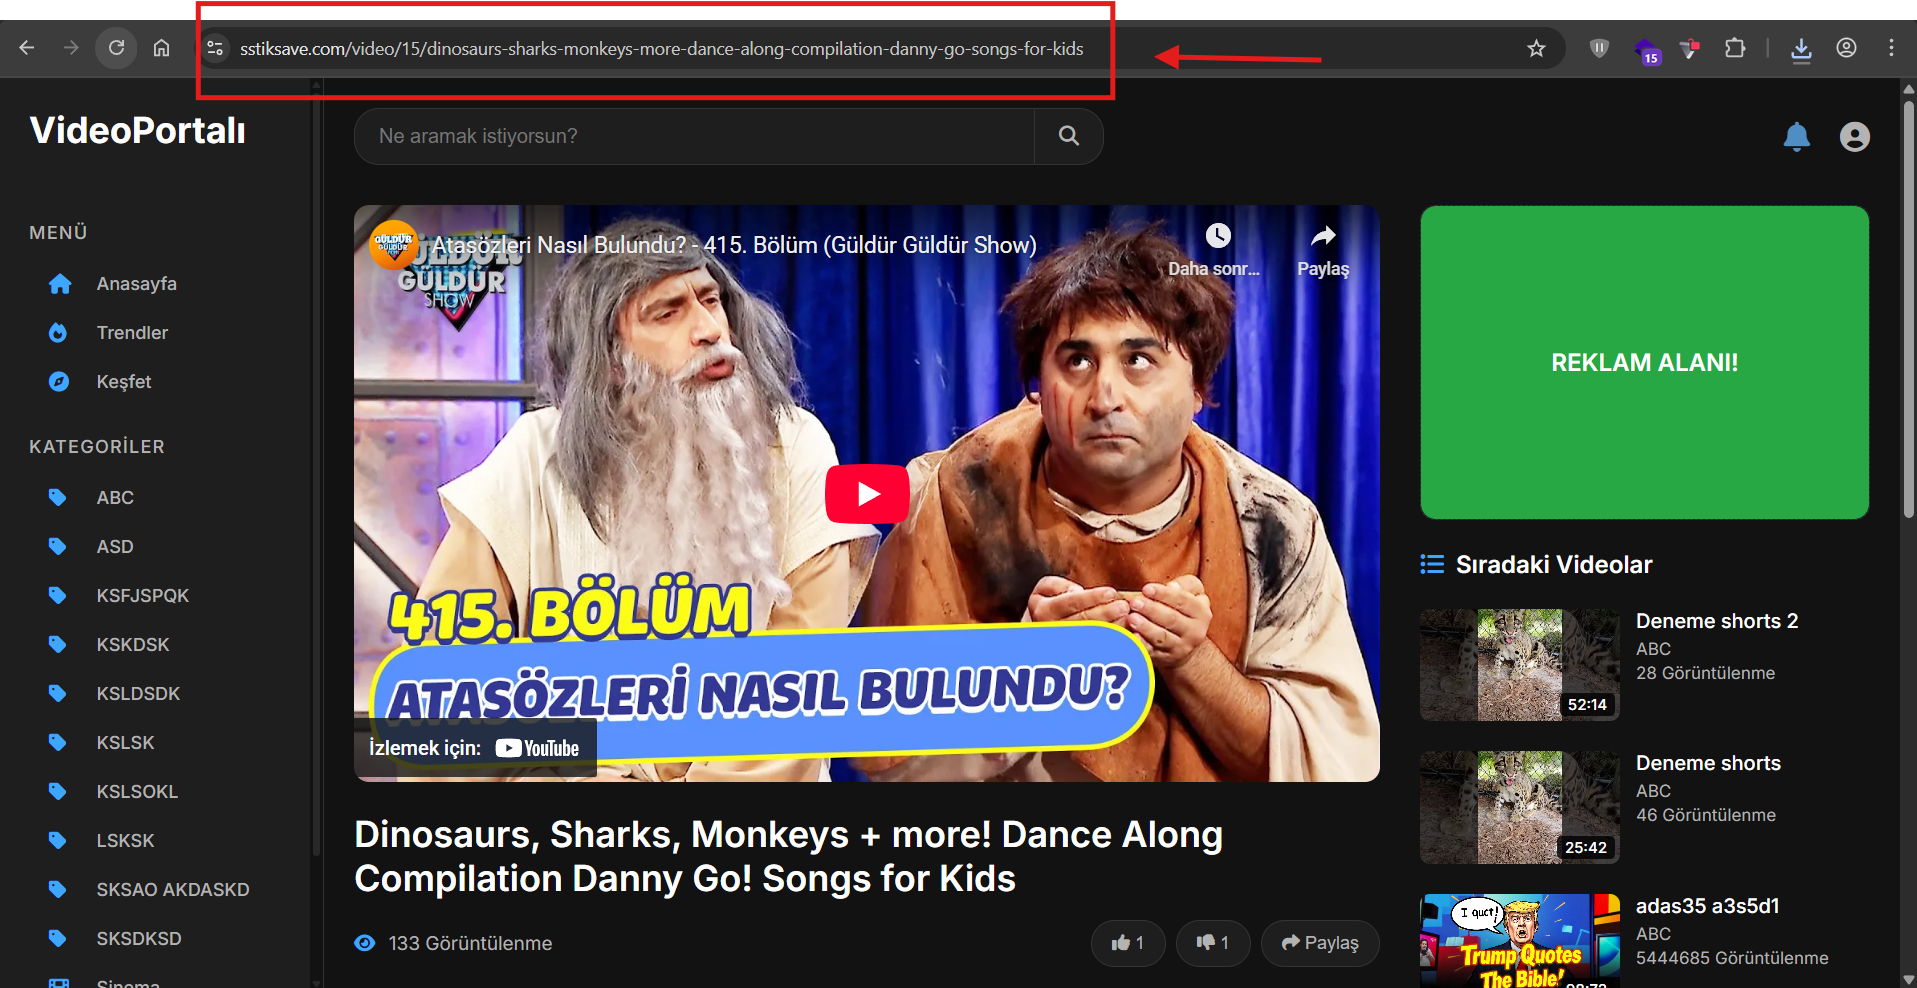Click the address bar URL

661,48
